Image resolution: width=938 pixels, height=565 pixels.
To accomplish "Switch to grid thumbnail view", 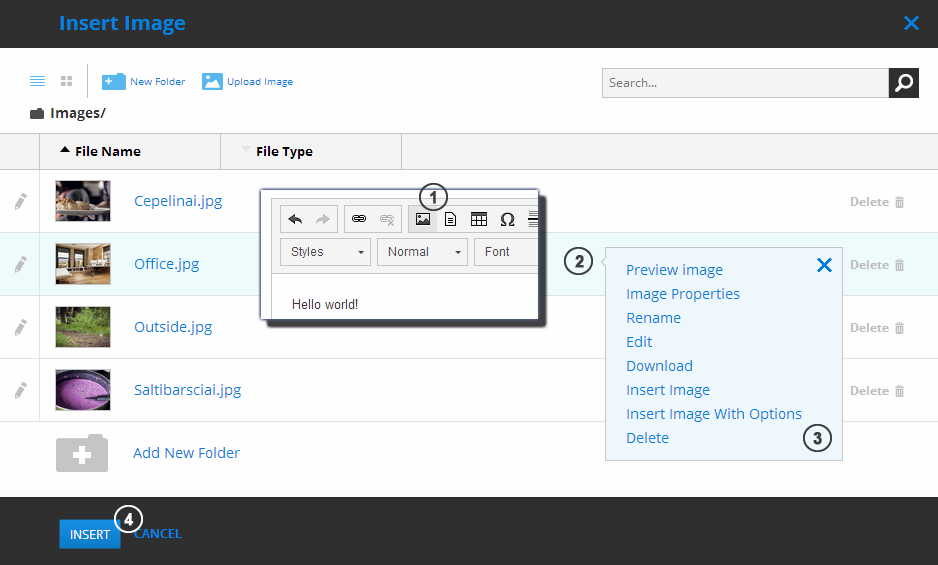I will coord(66,81).
